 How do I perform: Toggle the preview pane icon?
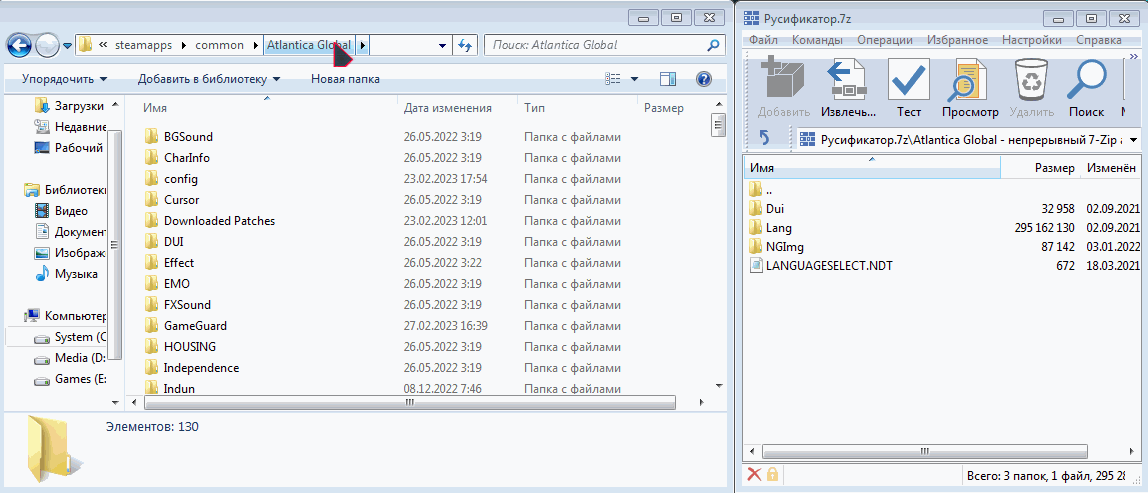(667, 78)
